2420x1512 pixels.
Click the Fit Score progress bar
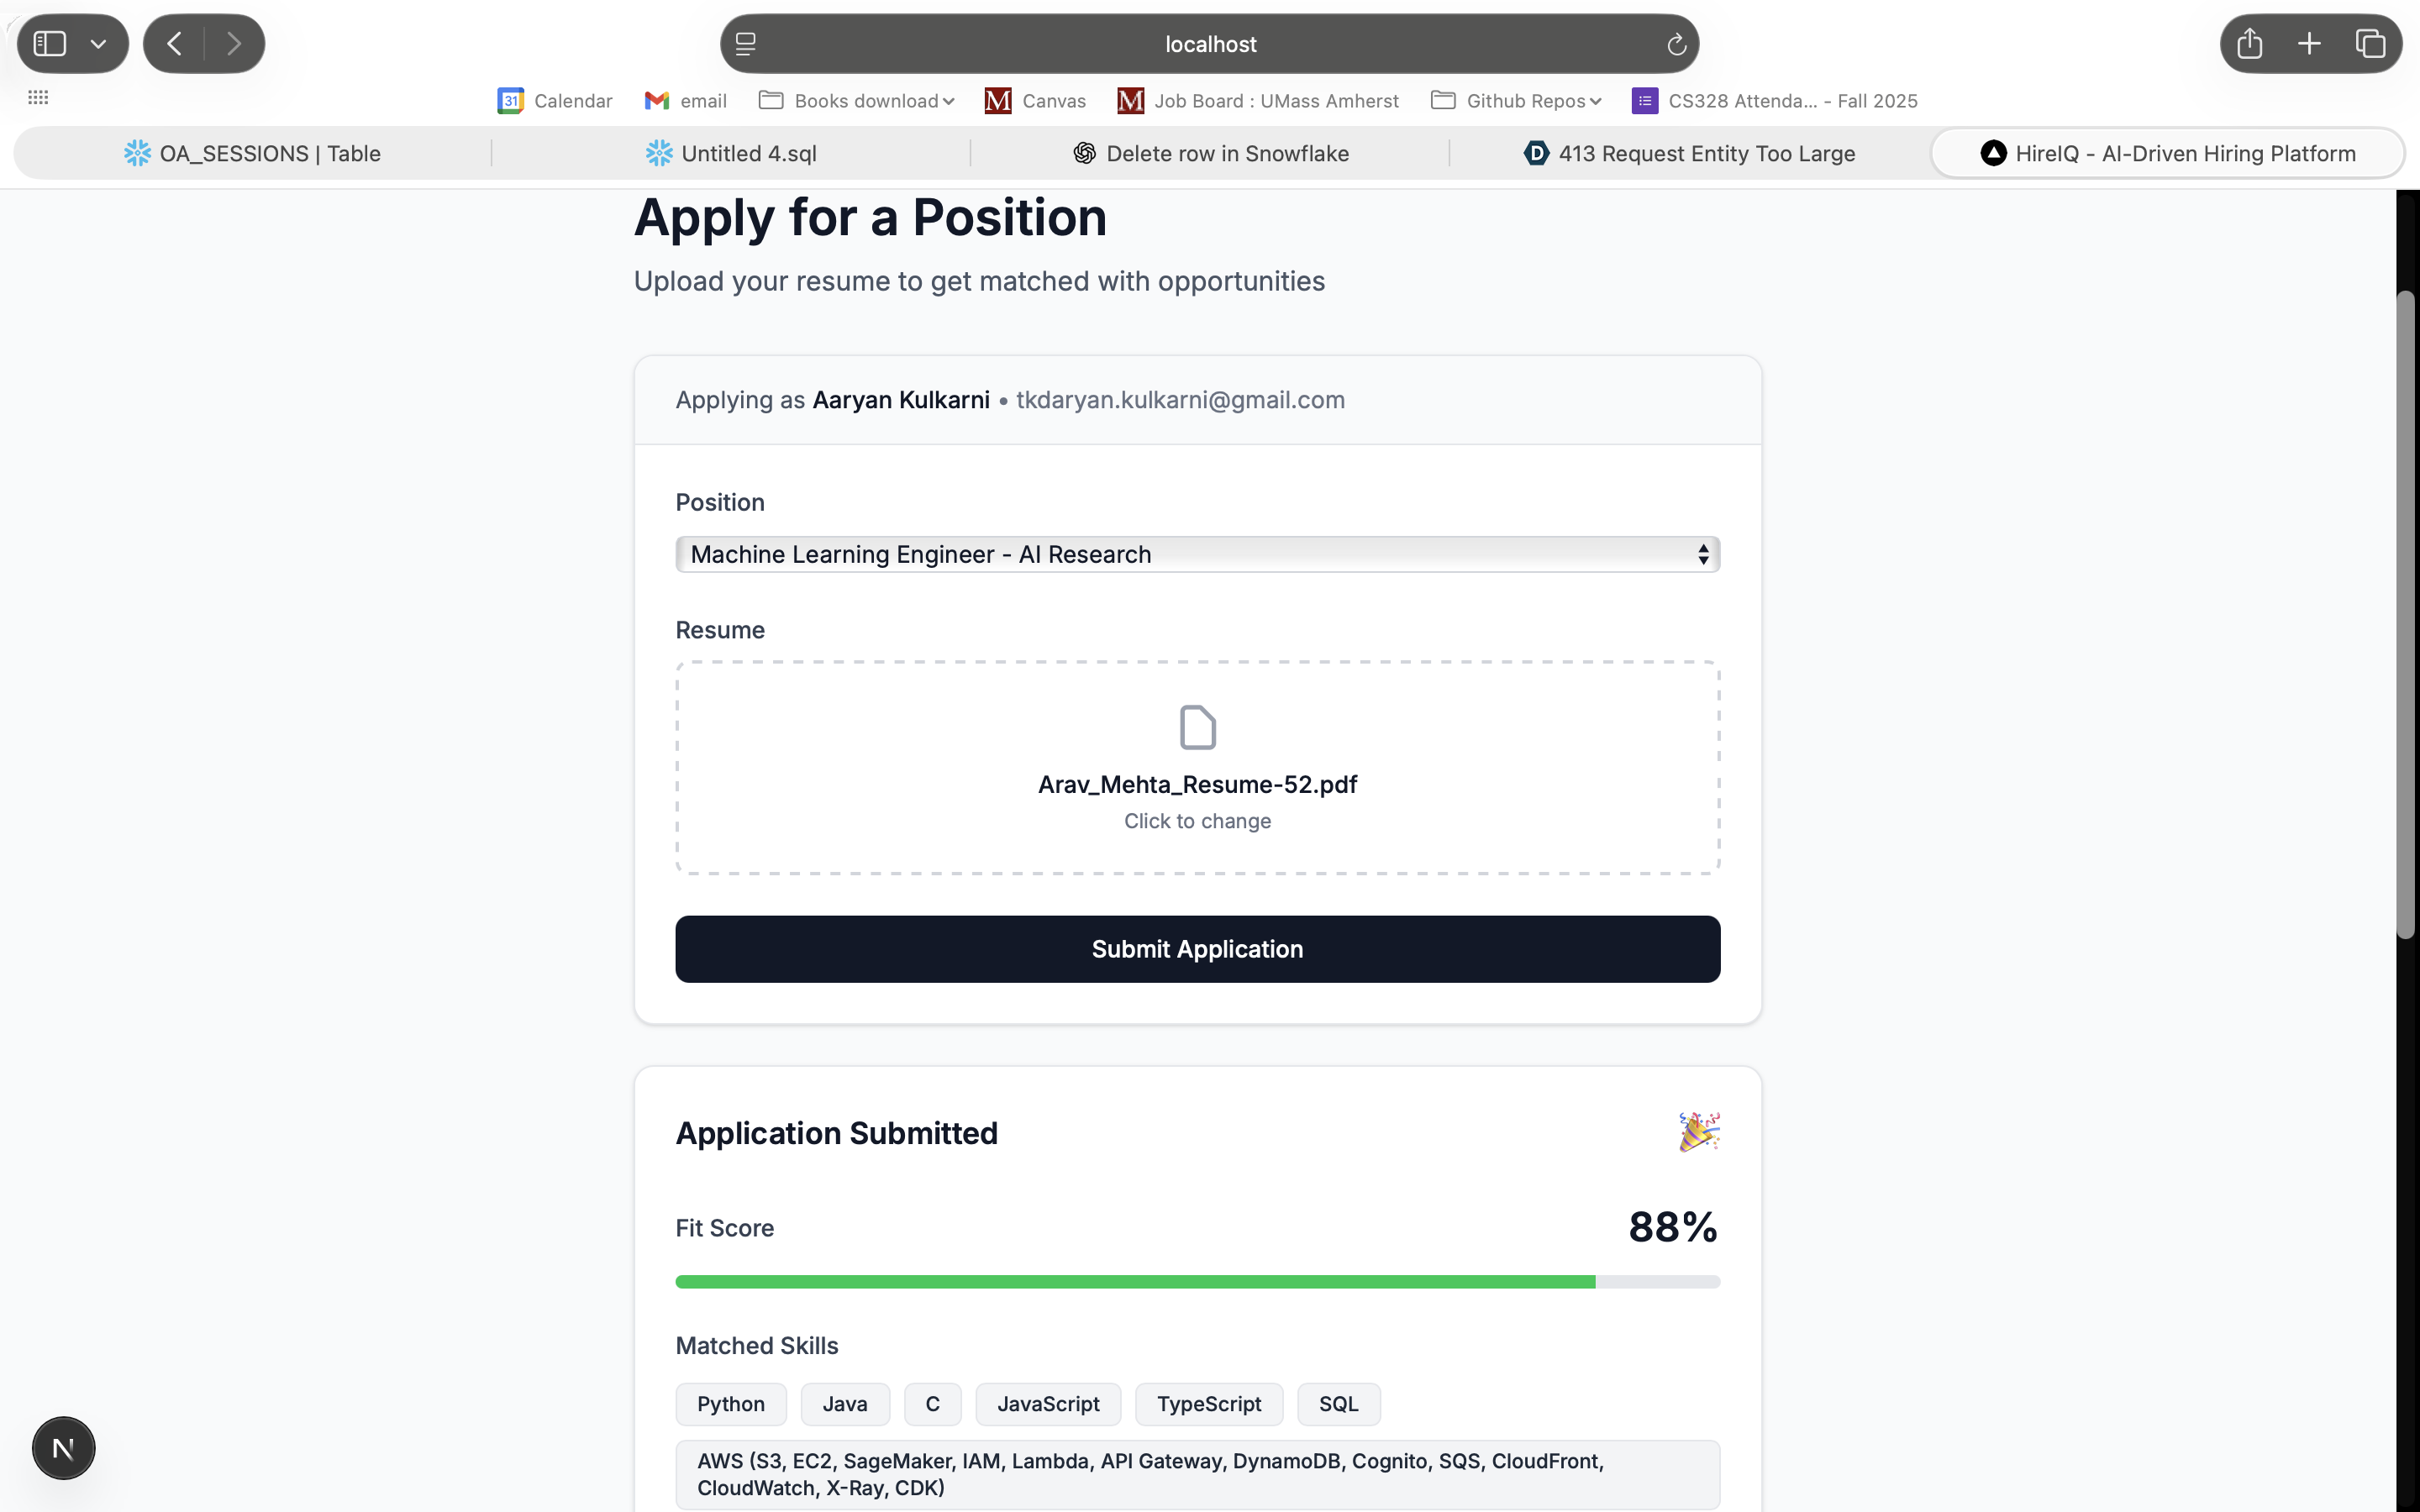(1197, 1281)
